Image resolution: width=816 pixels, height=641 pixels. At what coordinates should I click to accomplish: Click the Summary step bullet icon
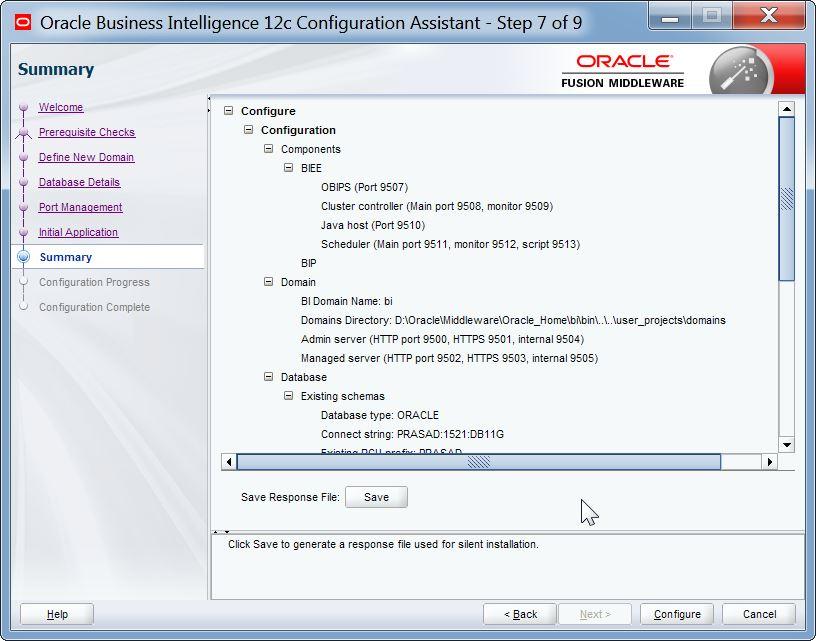[x=23, y=257]
